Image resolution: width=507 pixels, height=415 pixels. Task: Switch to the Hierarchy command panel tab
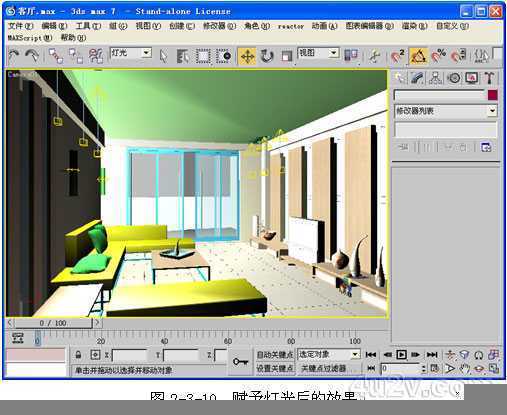click(x=435, y=78)
